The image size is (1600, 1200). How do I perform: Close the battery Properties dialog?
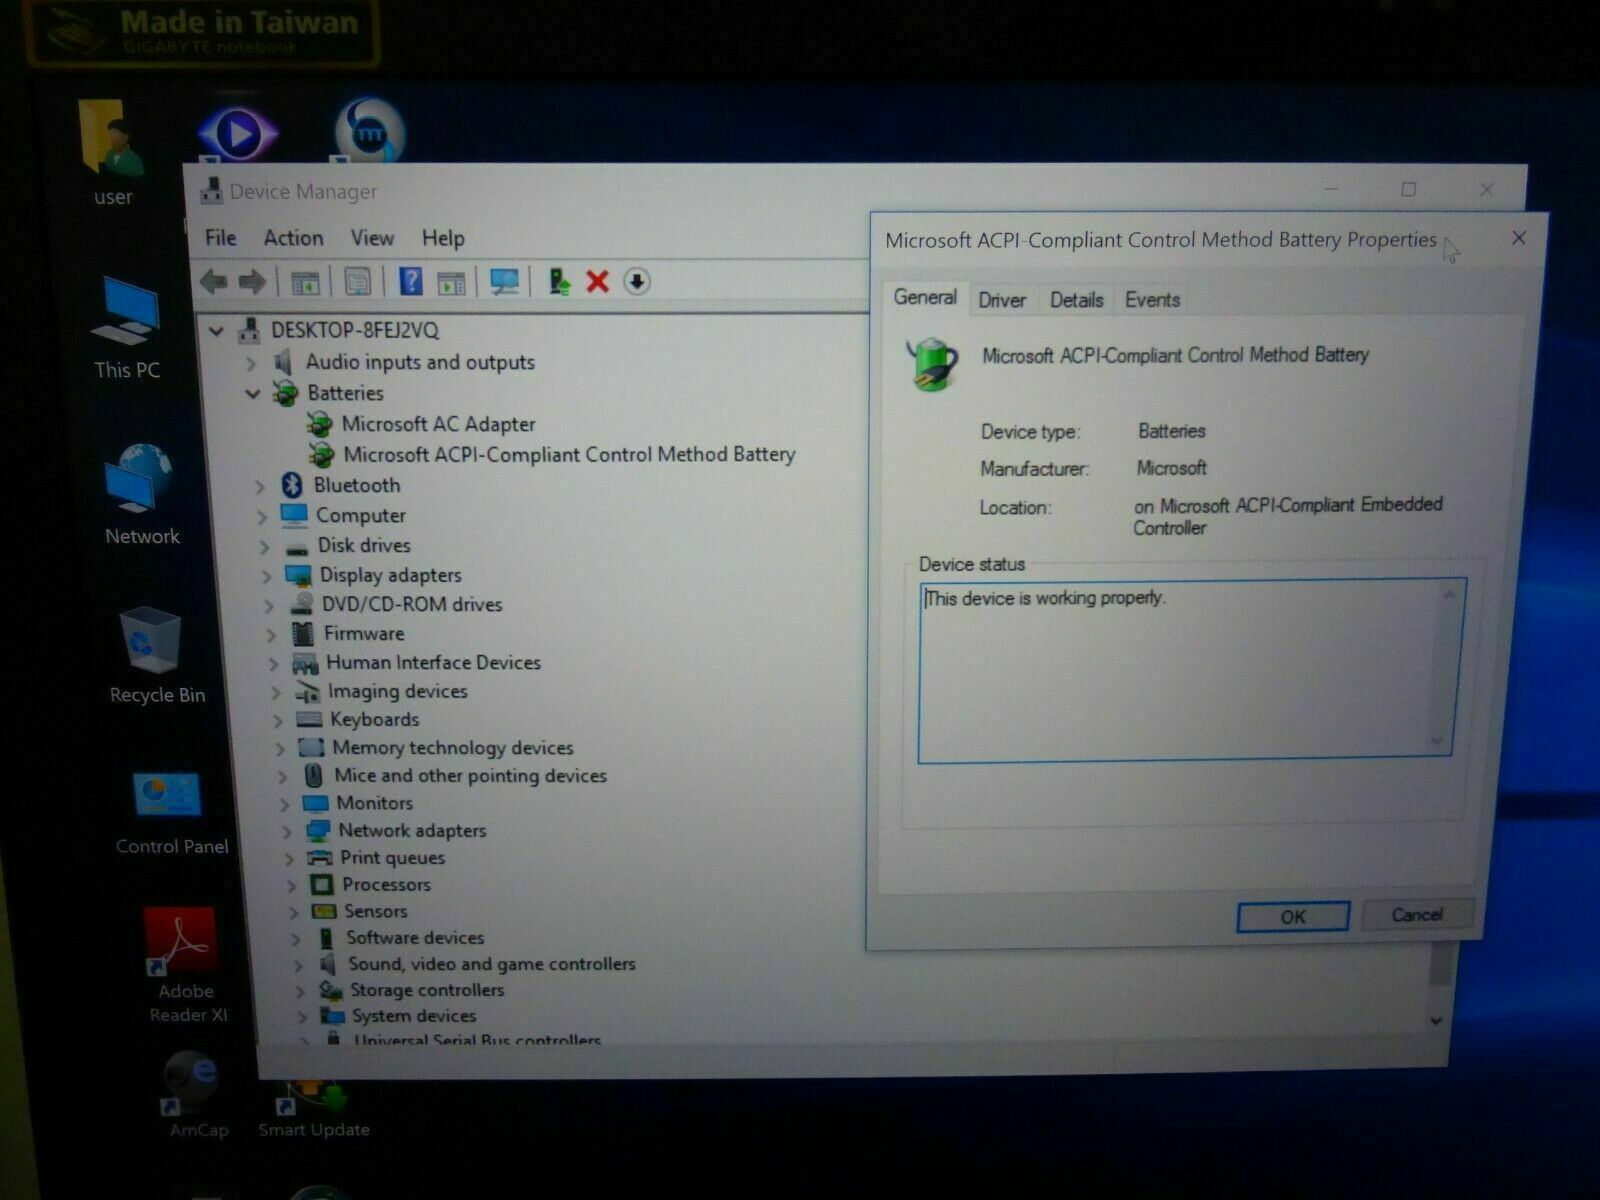coord(1519,238)
